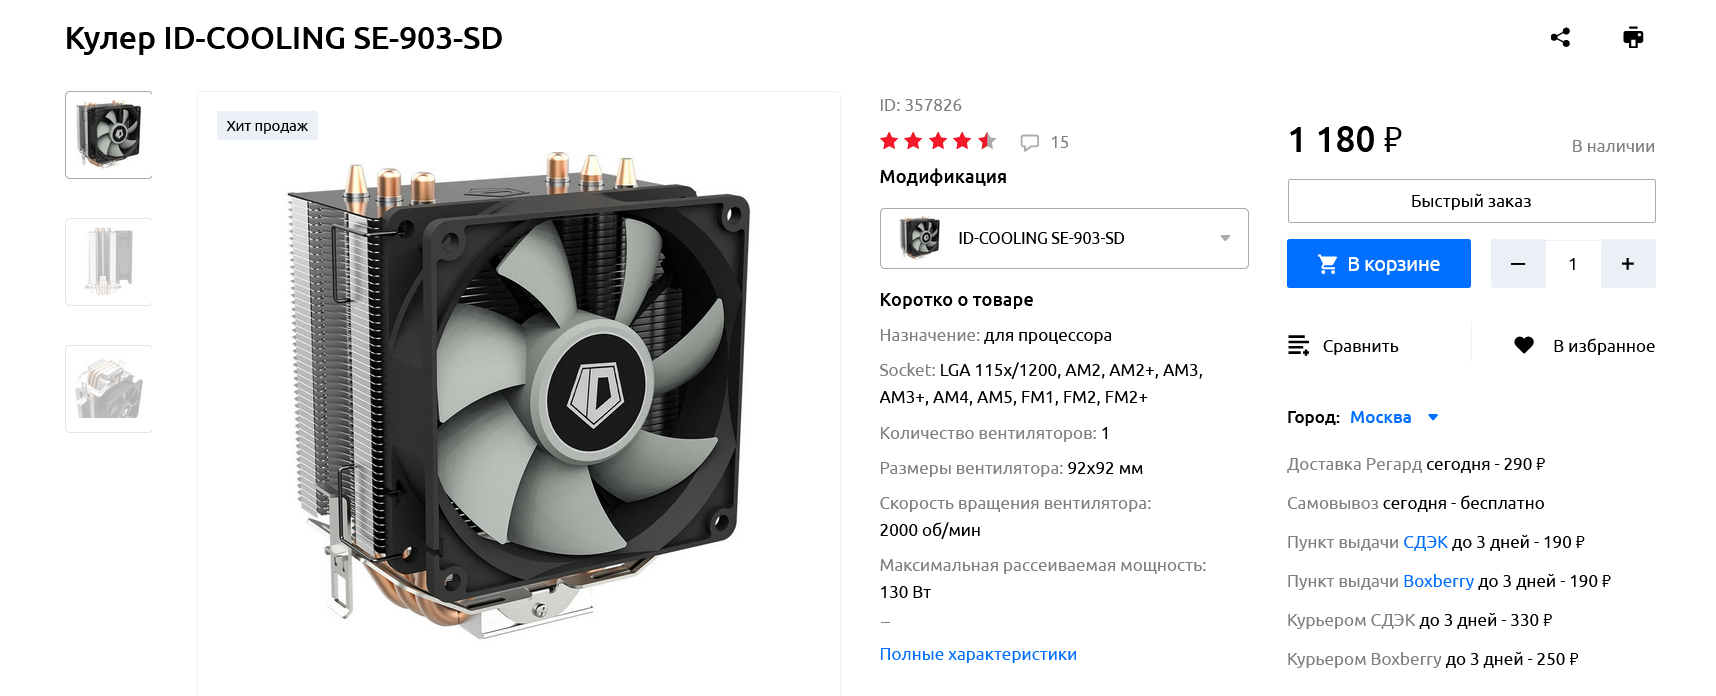Click the star rating

click(938, 141)
